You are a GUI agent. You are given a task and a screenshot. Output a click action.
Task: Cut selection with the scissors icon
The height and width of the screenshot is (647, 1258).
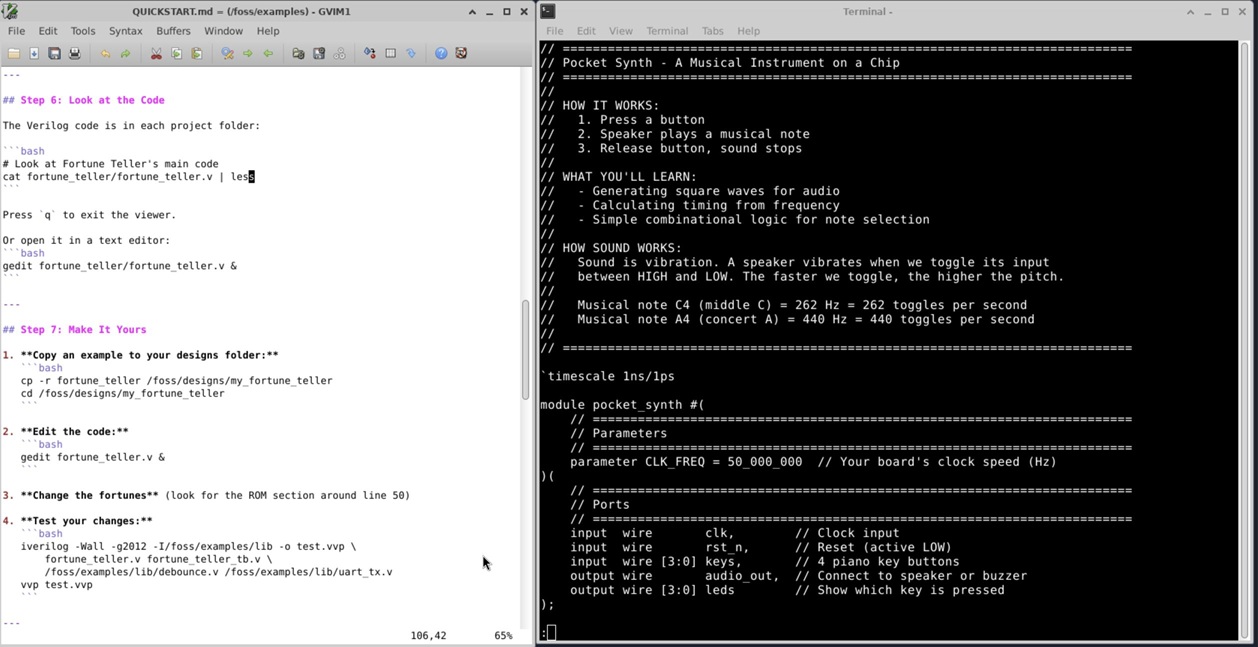156,54
